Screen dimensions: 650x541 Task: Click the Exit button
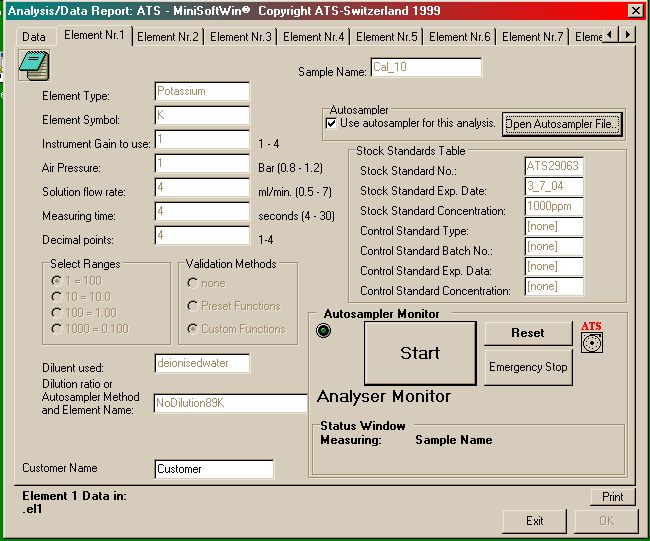[x=535, y=520]
